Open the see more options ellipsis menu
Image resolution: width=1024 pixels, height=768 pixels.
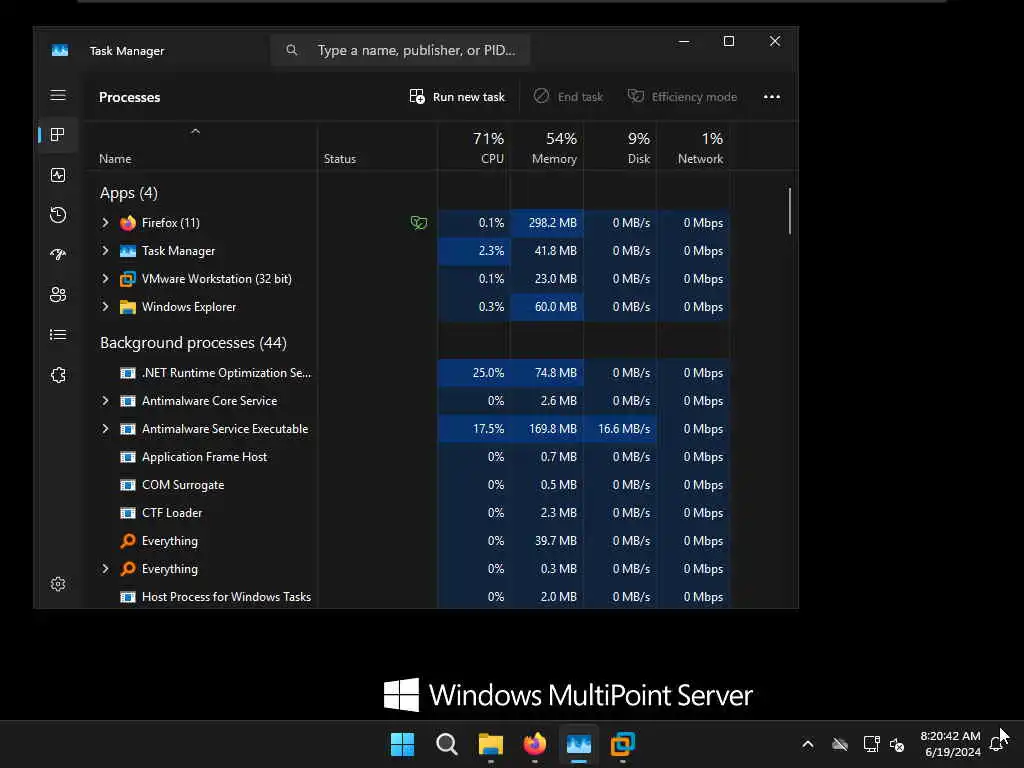772,97
